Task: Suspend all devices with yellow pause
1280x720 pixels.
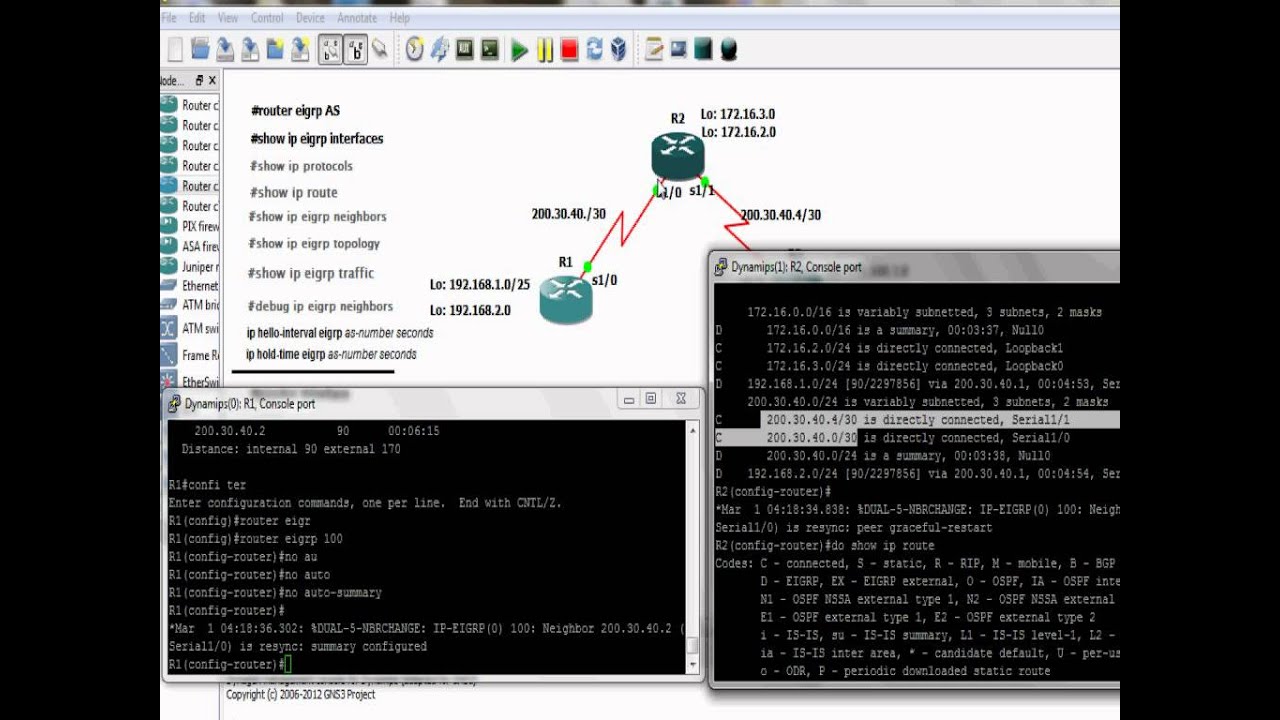Action: tap(545, 49)
